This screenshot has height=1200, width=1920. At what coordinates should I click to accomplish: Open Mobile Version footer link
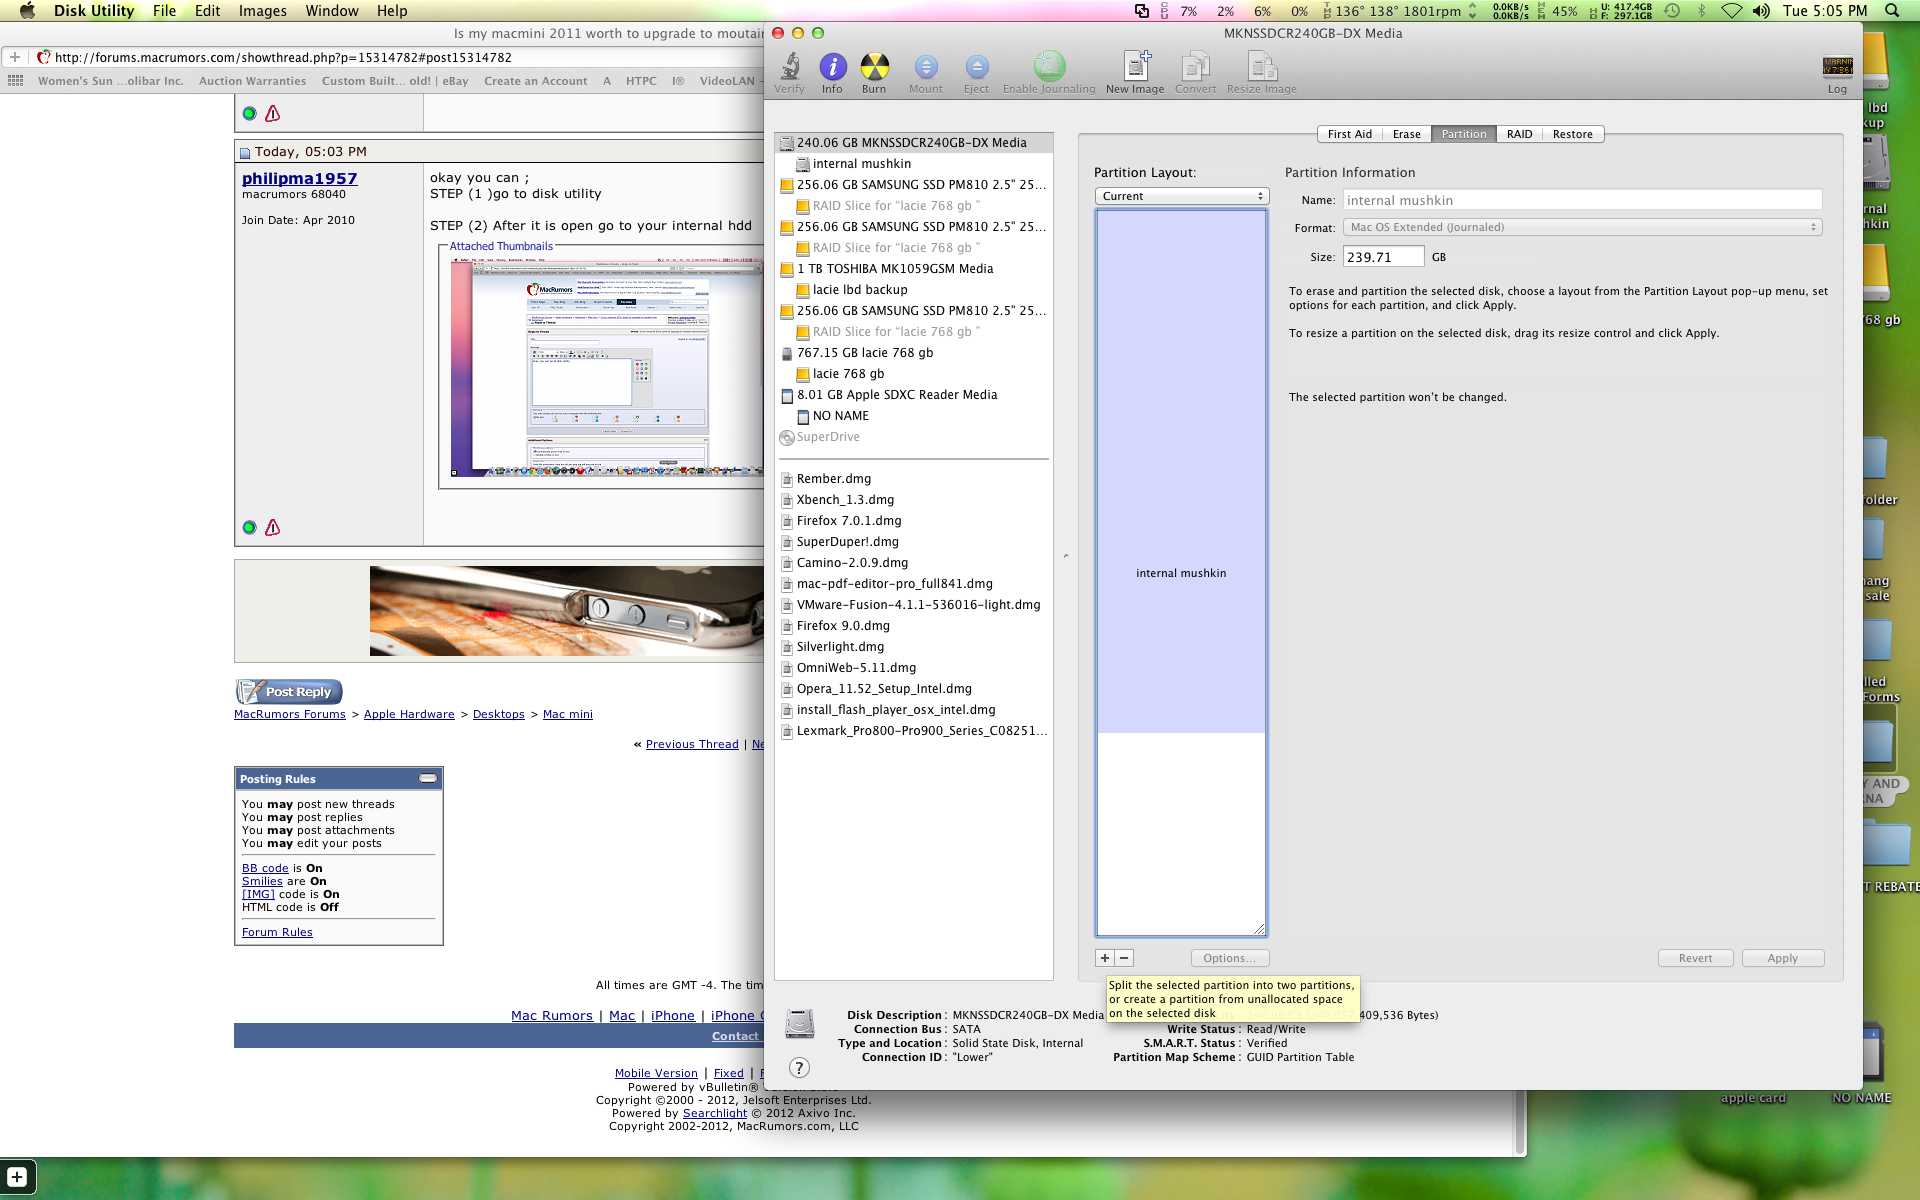pos(656,1073)
